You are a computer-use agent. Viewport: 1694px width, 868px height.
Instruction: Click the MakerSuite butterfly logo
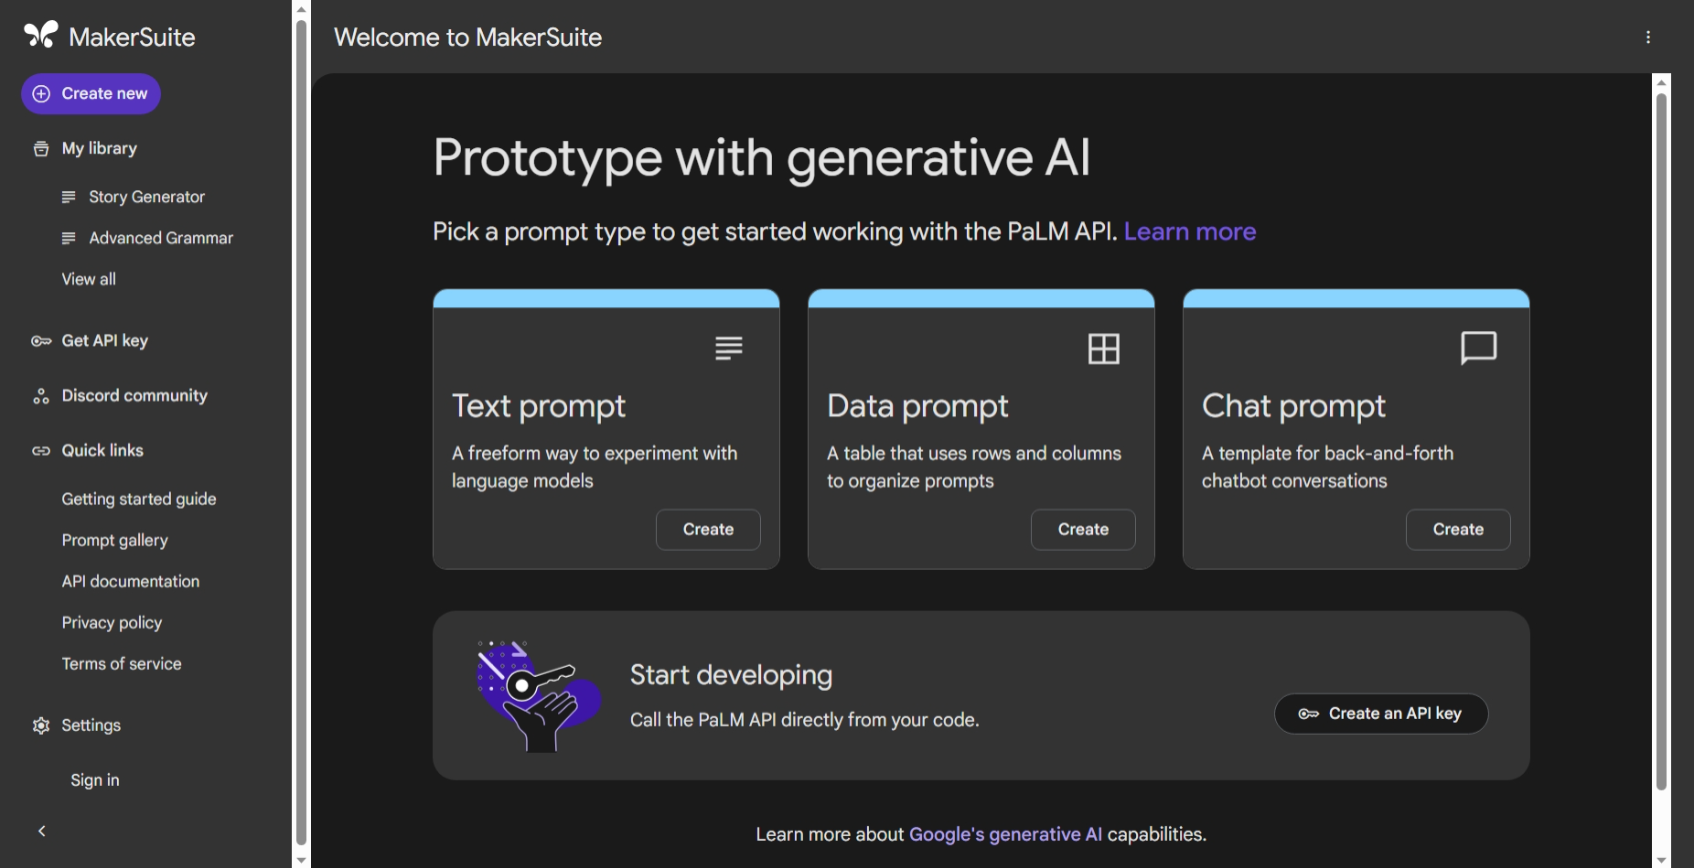click(x=41, y=35)
